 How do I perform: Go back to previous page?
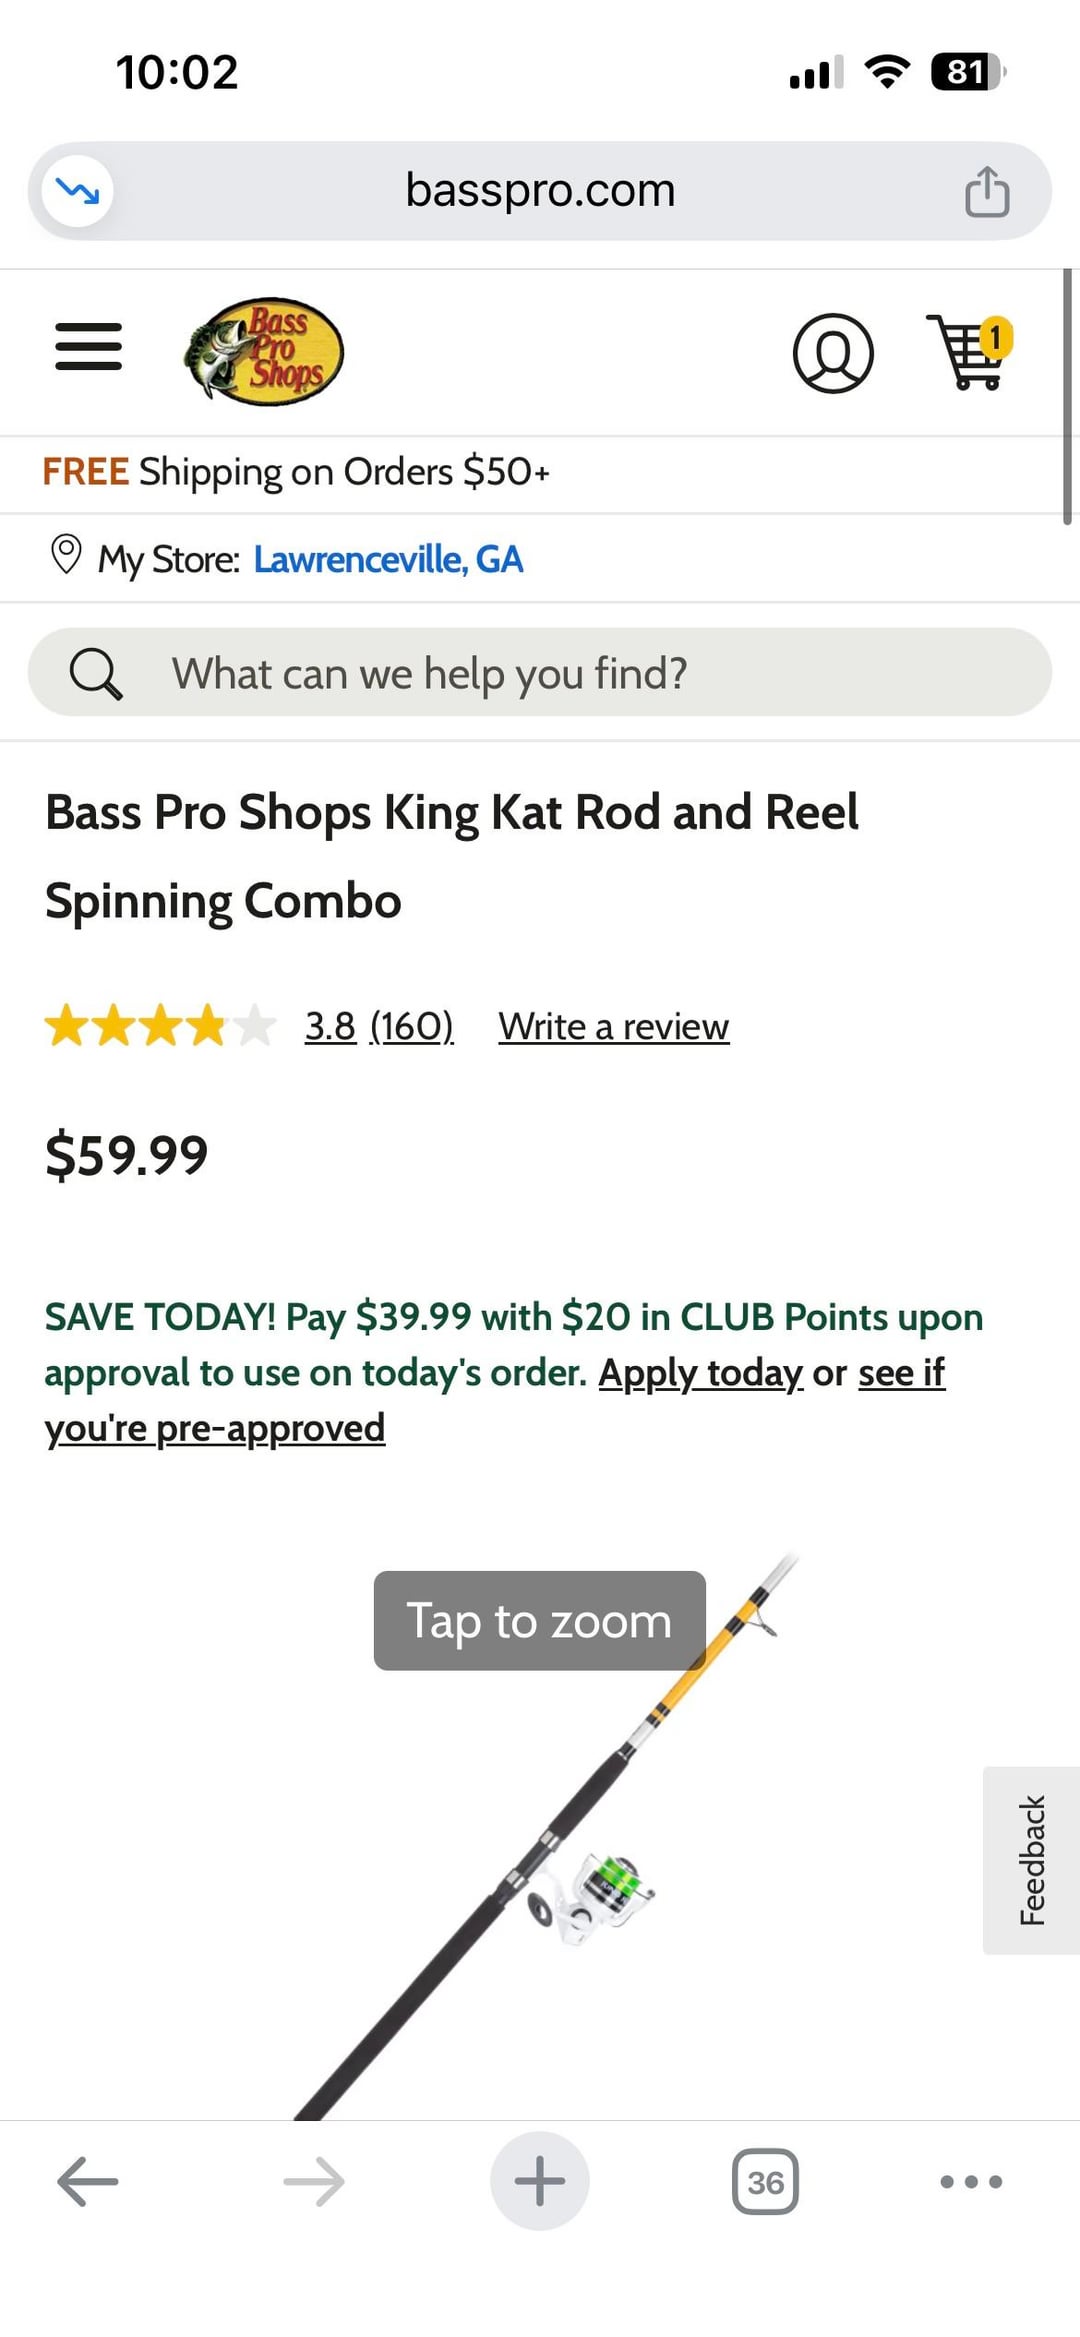pos(88,2181)
